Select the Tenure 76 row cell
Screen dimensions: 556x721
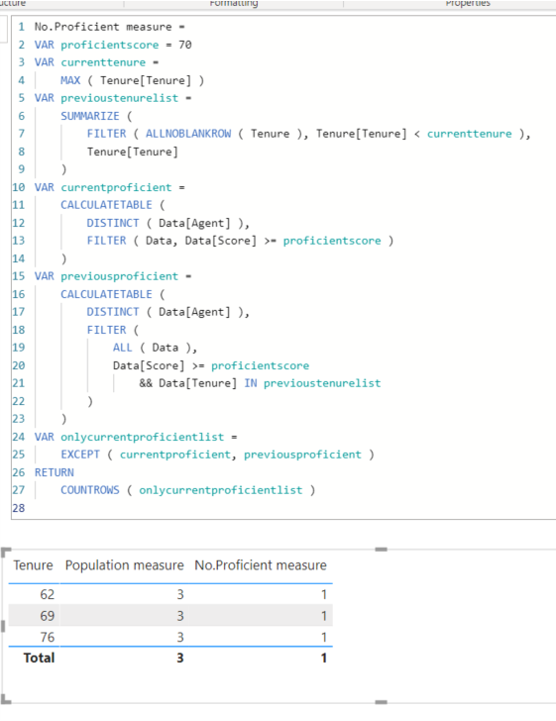47,637
